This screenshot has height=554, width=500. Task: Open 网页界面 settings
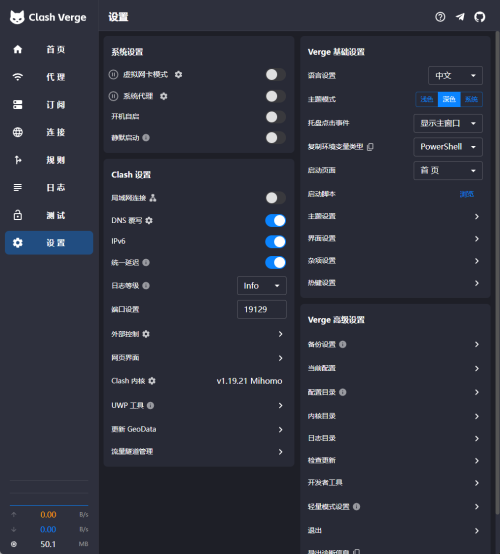point(199,358)
